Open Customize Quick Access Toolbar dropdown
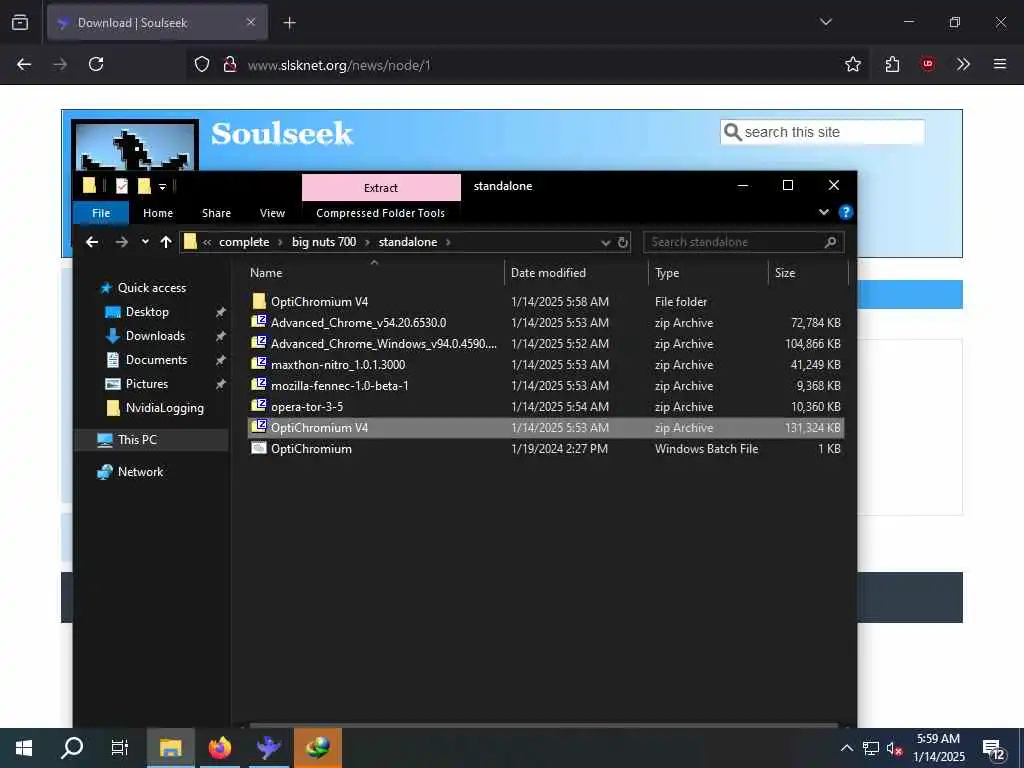This screenshot has height=768, width=1024. tap(163, 187)
